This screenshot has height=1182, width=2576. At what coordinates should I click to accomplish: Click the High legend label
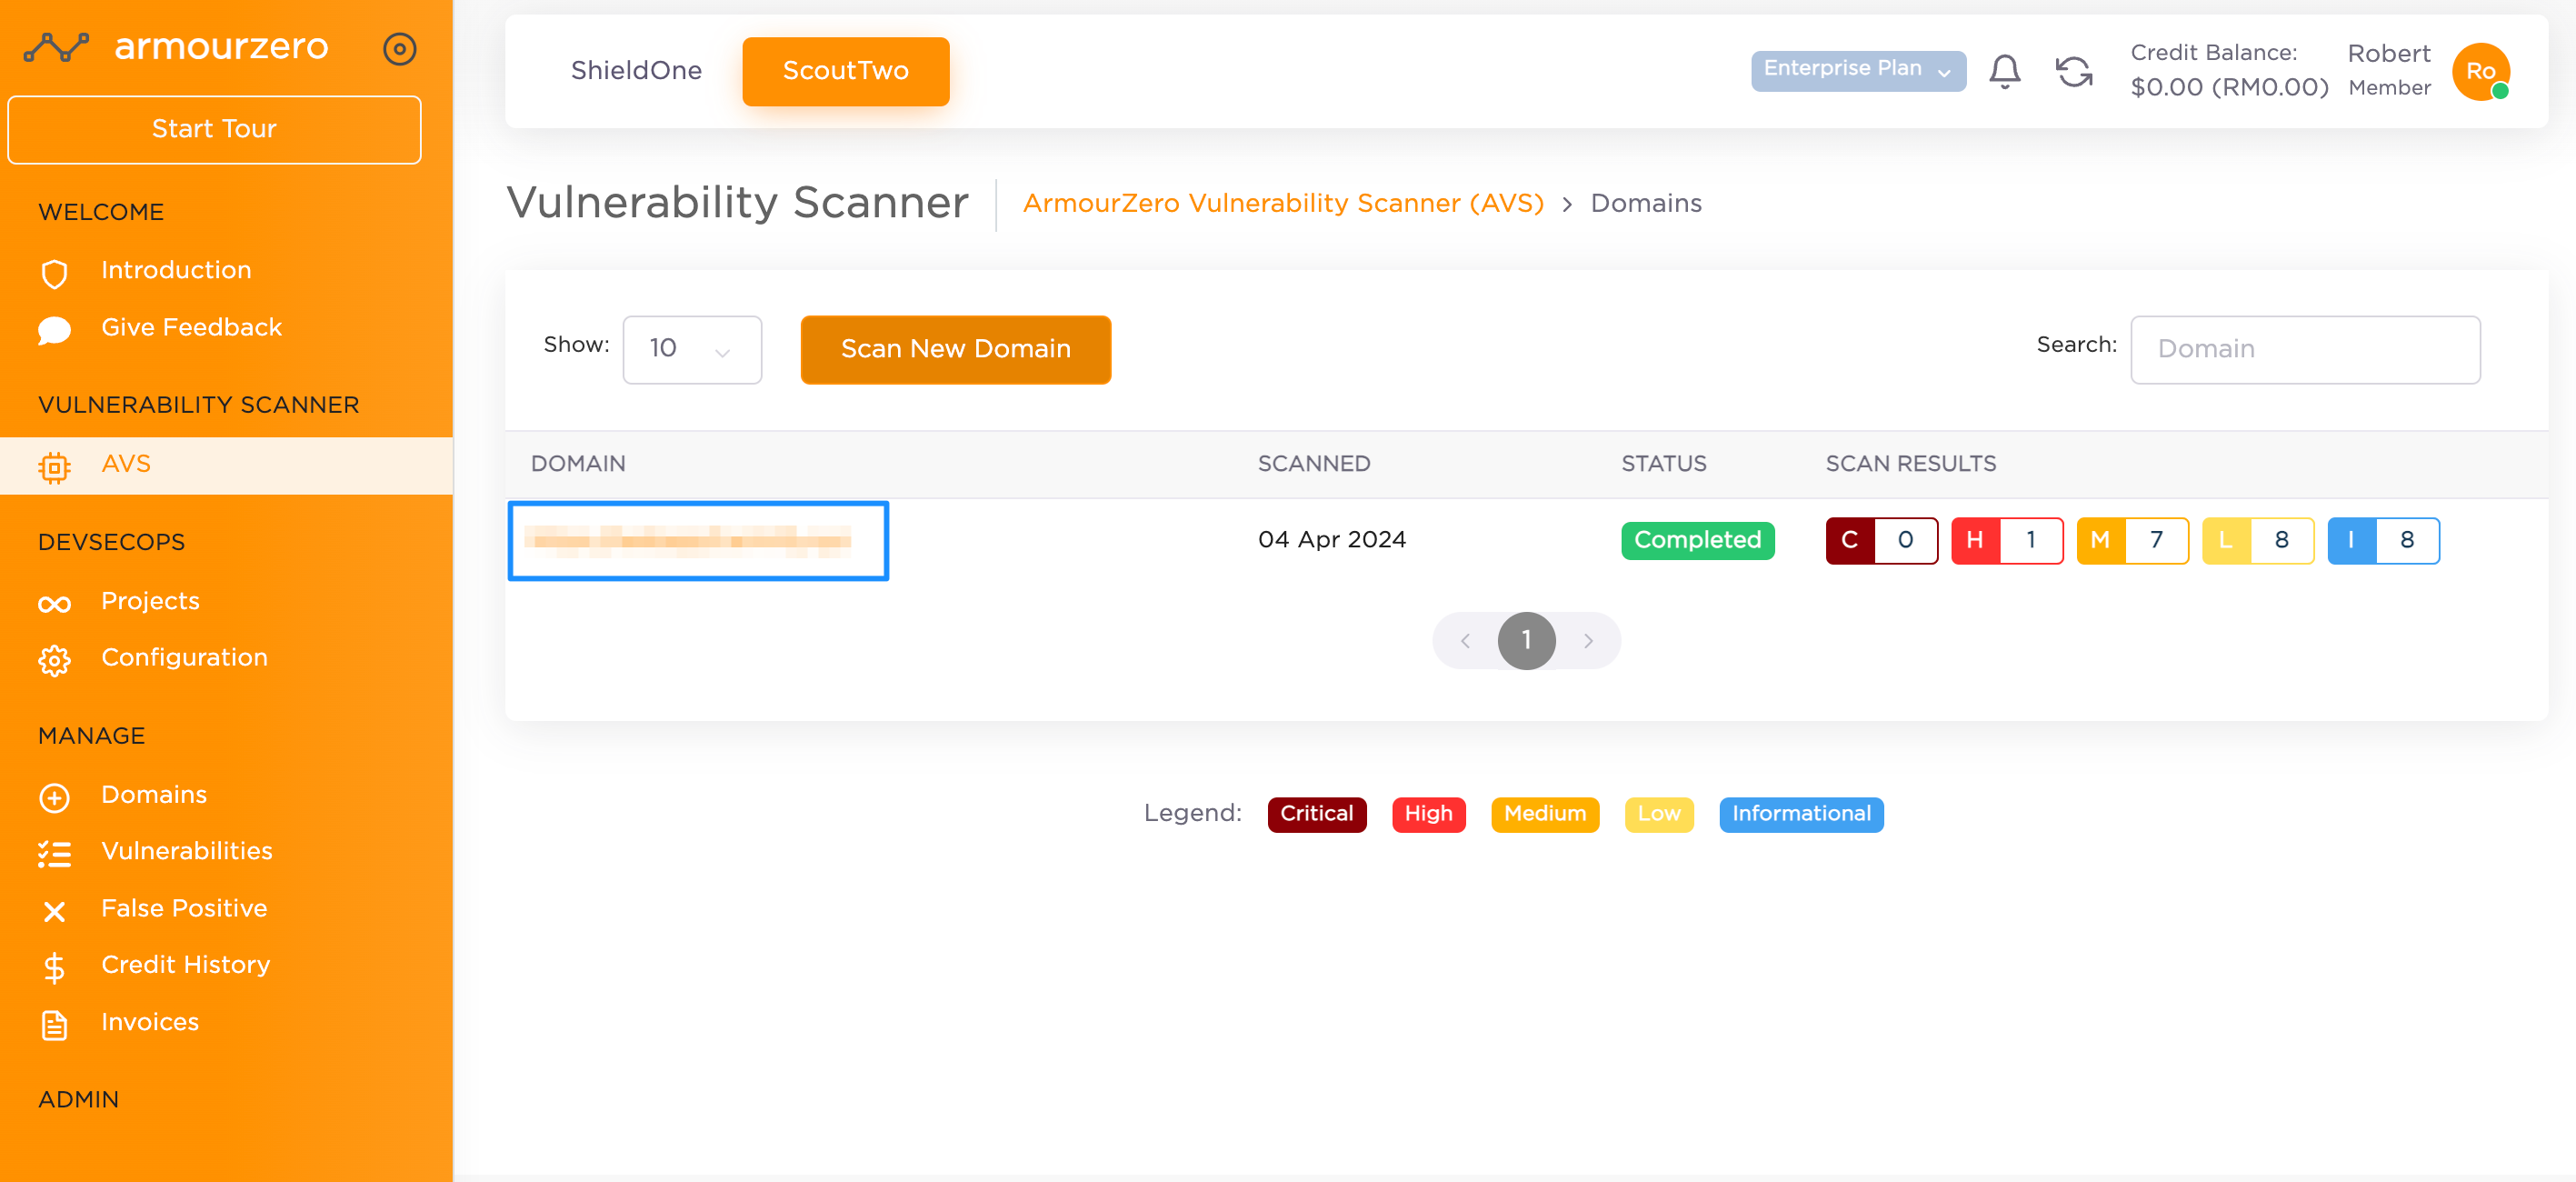click(1428, 815)
